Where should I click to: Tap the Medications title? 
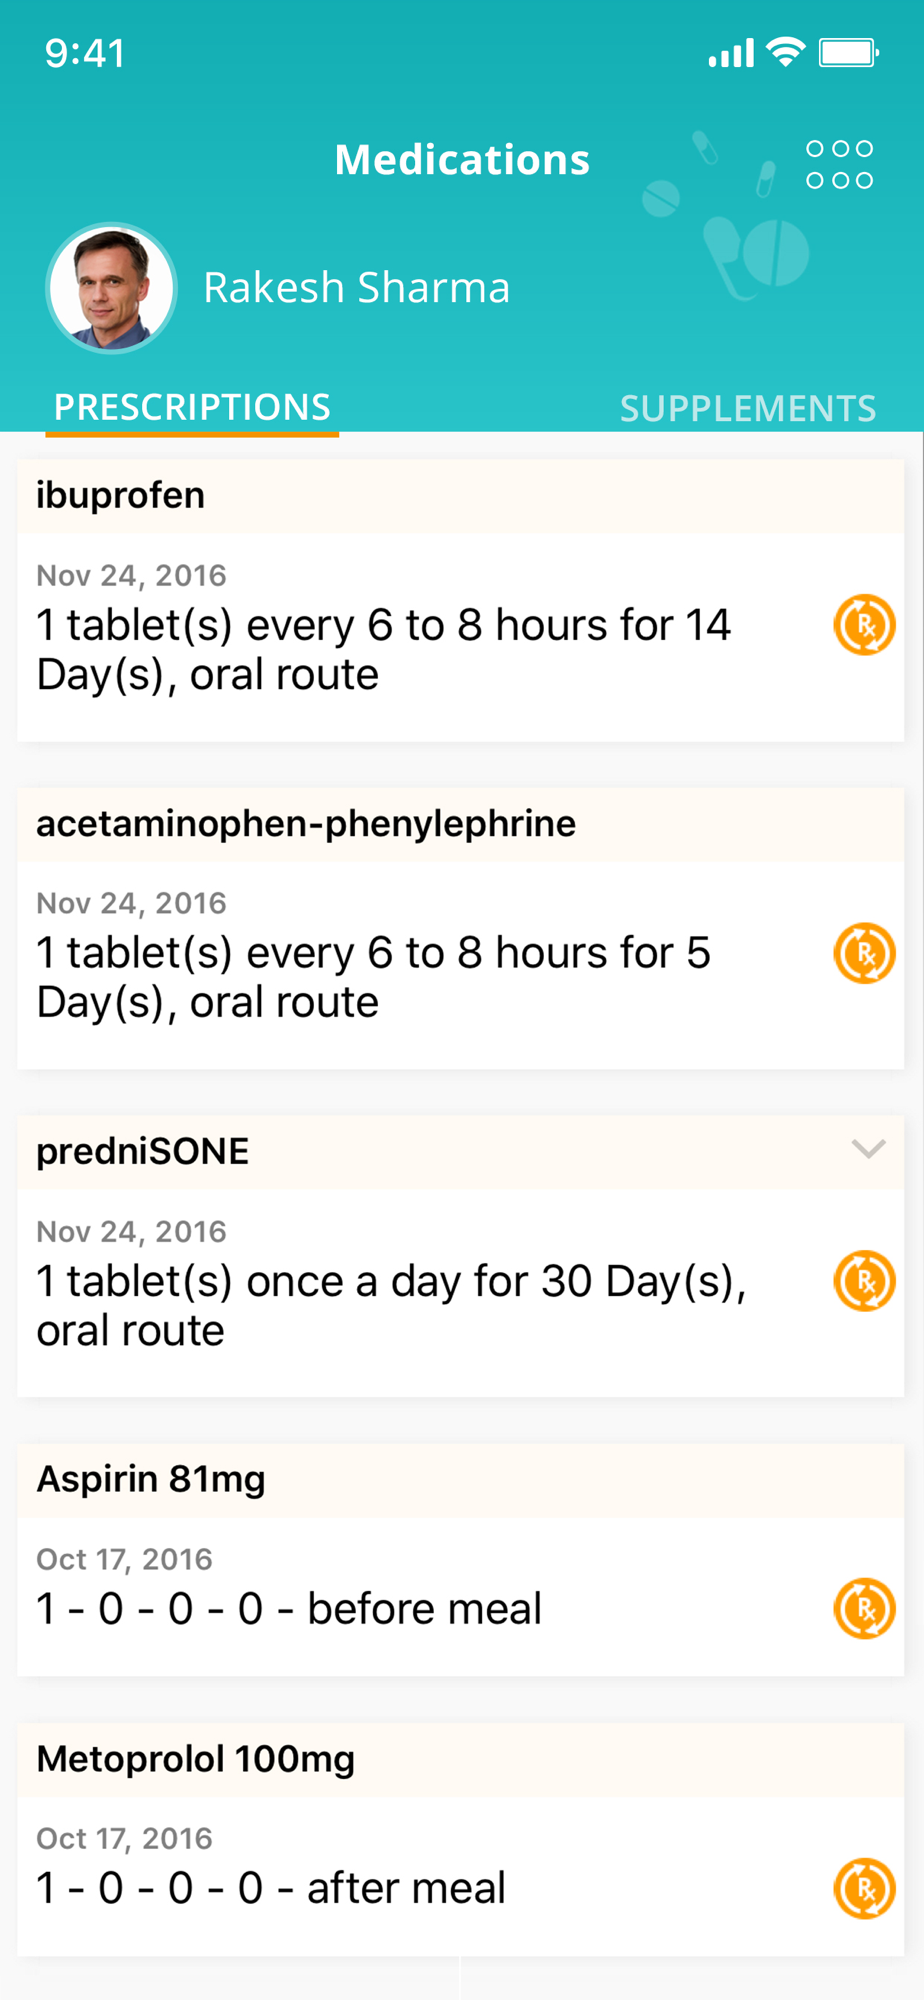(x=462, y=160)
